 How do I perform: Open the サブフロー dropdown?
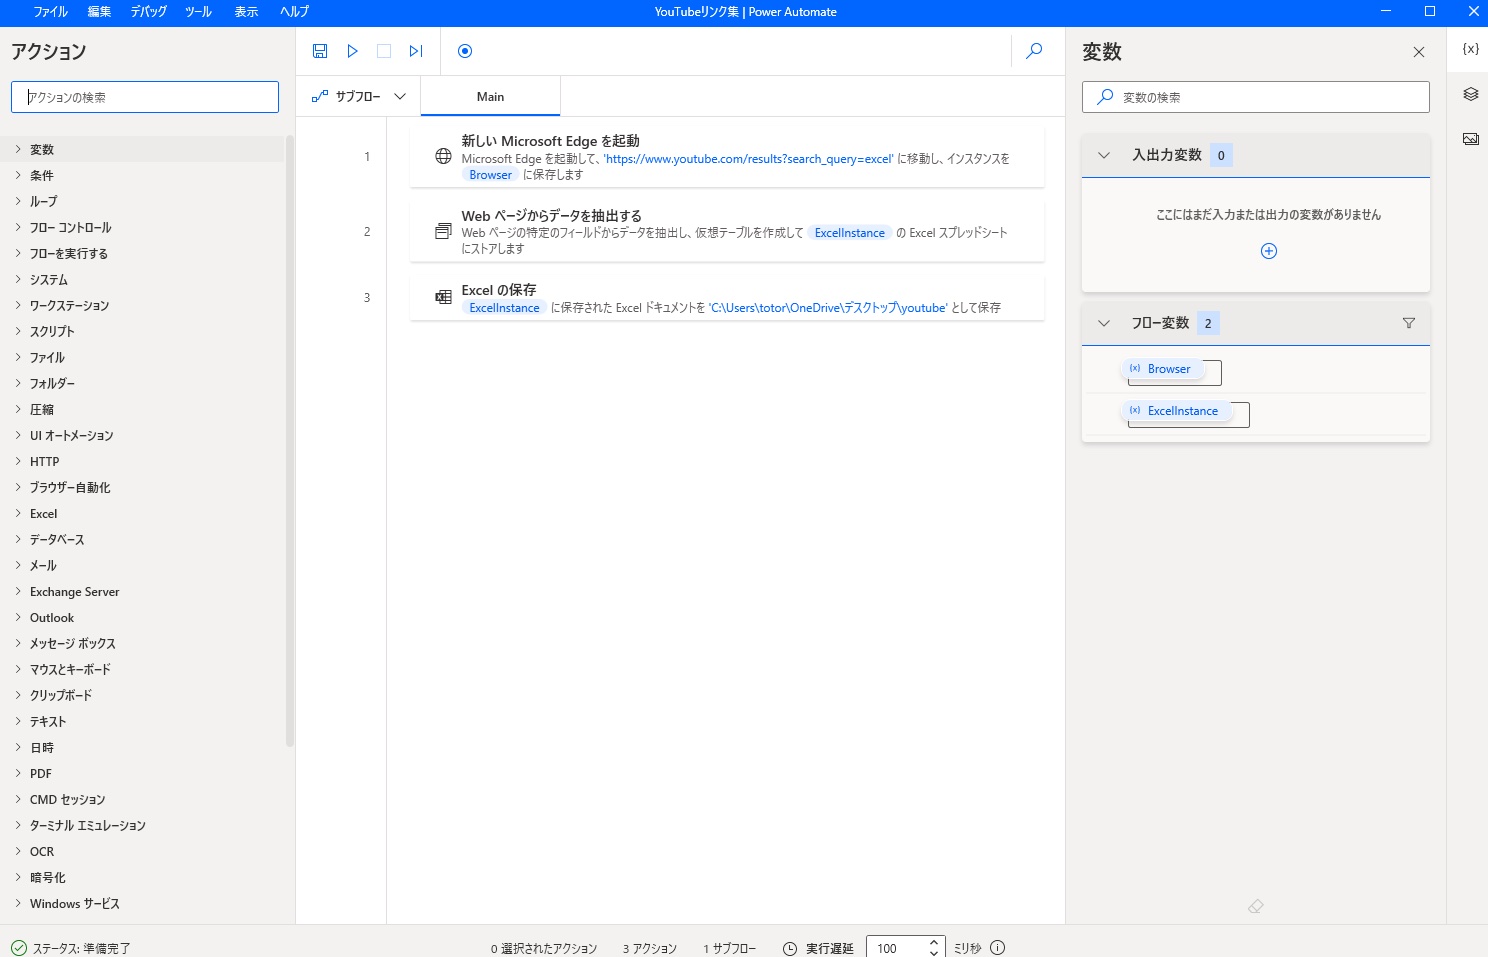click(359, 97)
